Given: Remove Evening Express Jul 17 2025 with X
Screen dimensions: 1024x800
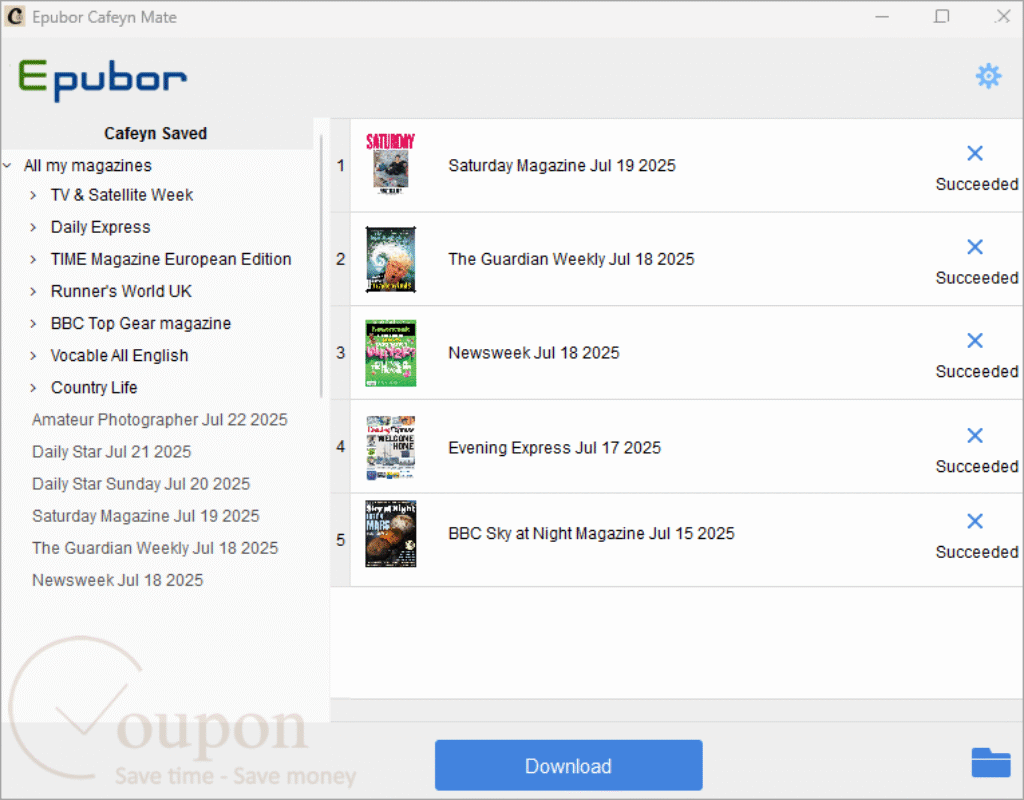Looking at the screenshot, I should (x=974, y=435).
